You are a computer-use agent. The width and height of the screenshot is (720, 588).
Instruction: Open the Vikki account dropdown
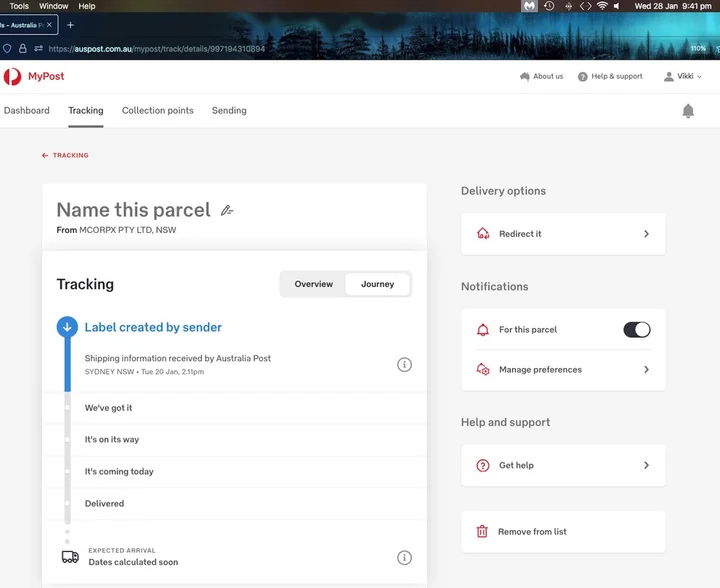[x=683, y=77]
